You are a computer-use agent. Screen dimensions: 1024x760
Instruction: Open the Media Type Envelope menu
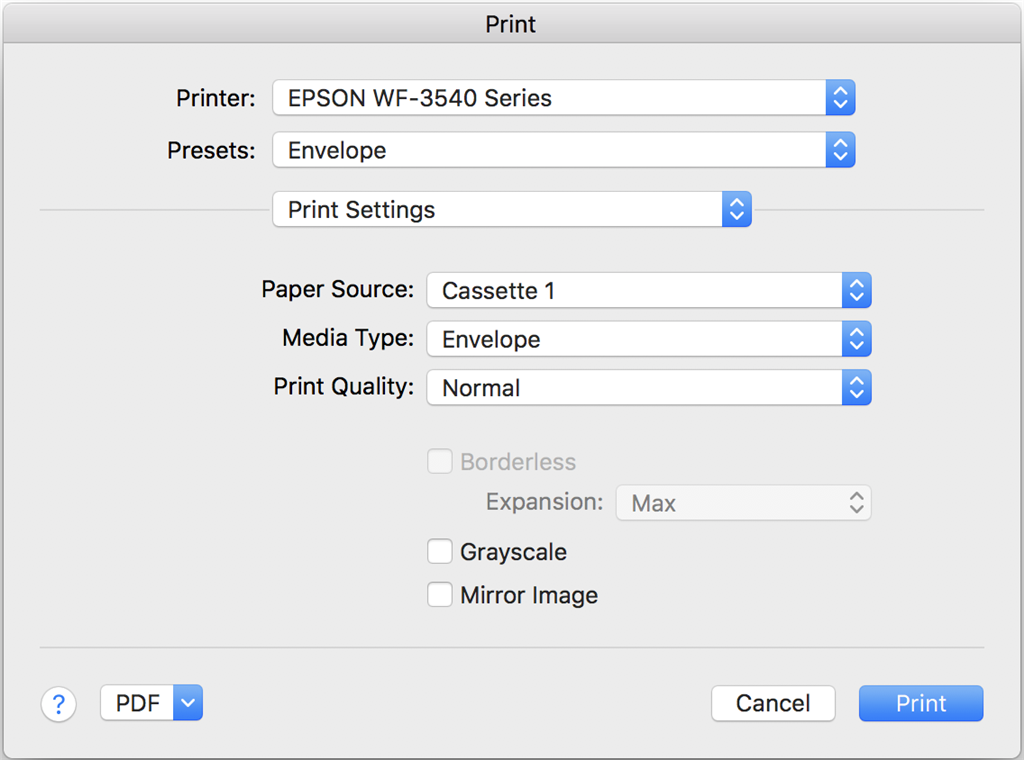[649, 339]
